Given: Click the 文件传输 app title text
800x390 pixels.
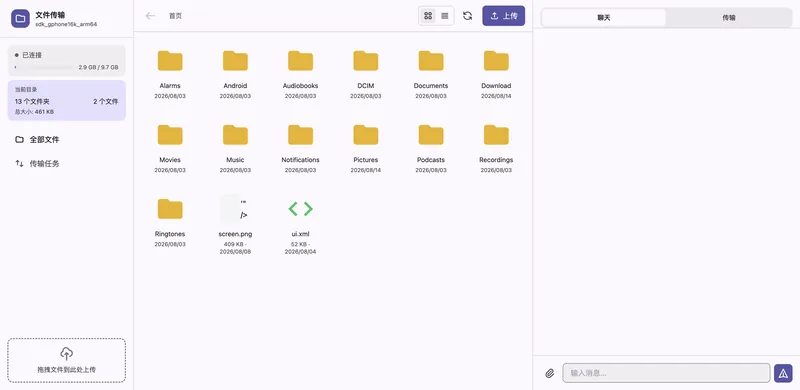Looking at the screenshot, I should [50, 15].
